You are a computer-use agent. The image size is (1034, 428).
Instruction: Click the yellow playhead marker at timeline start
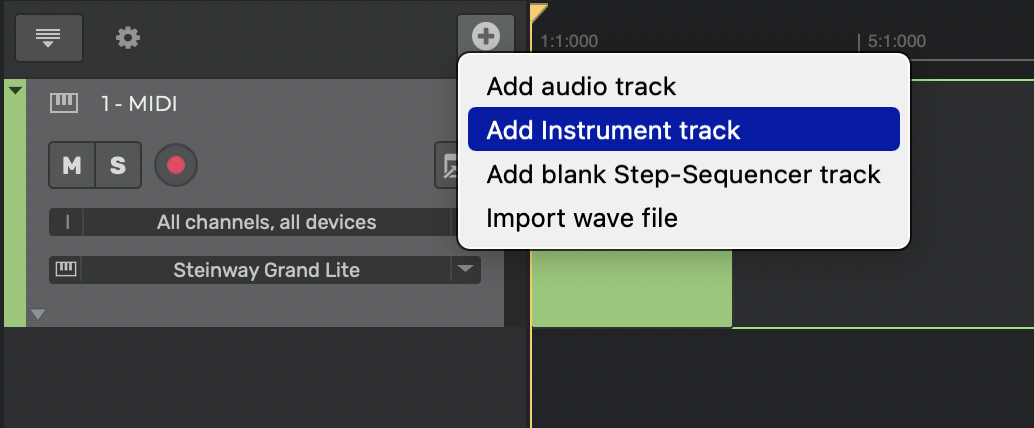tap(538, 13)
